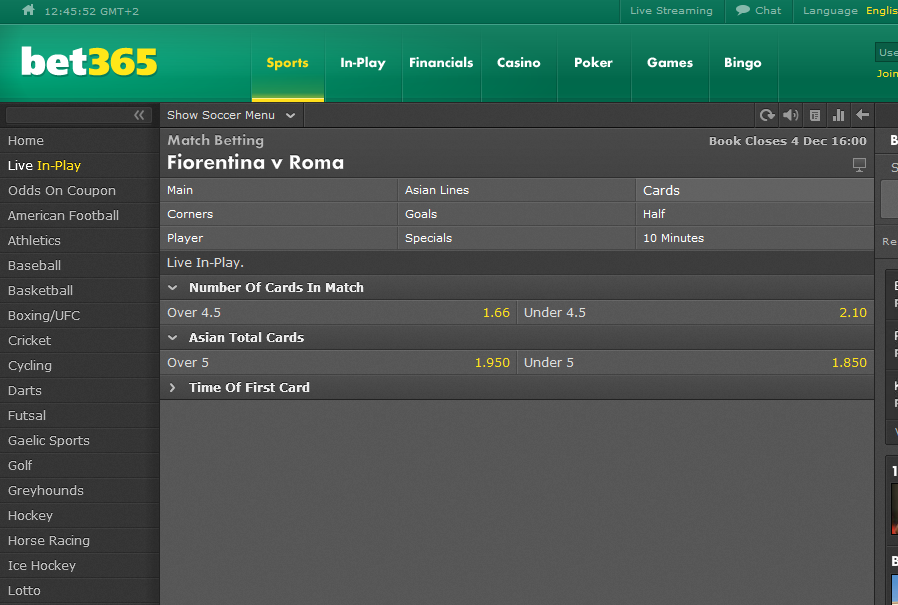898x605 pixels.
Task: Collapse the left sidebar with double-arrow icon
Action: 139,115
